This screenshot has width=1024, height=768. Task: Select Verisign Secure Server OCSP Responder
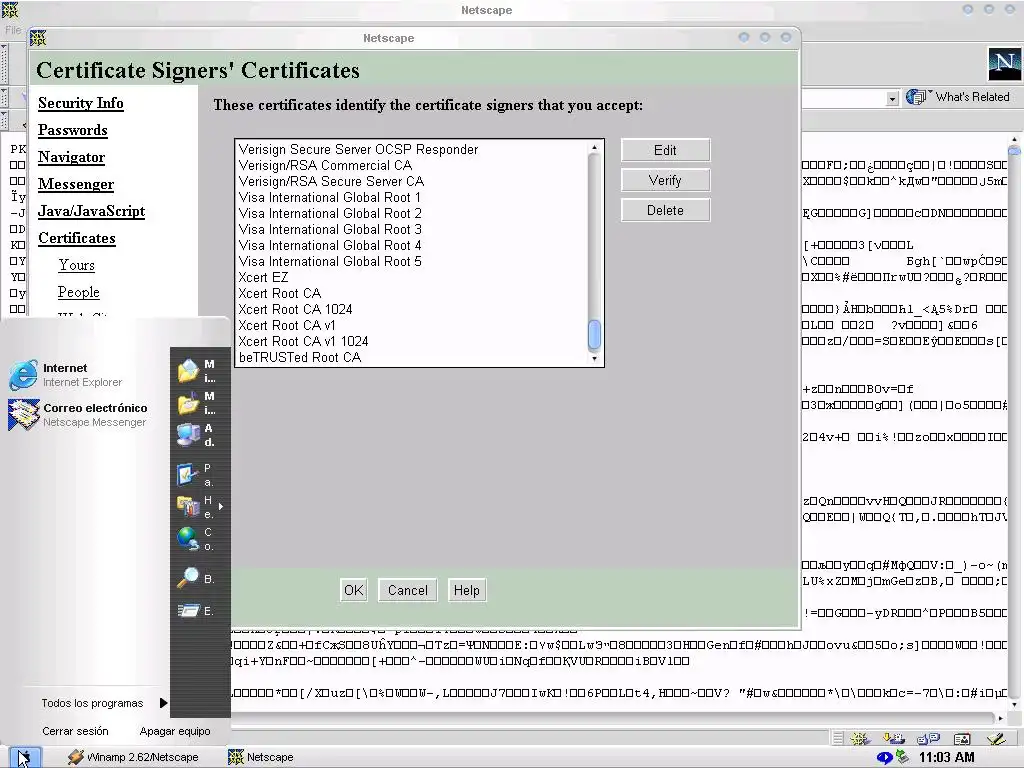pos(359,150)
